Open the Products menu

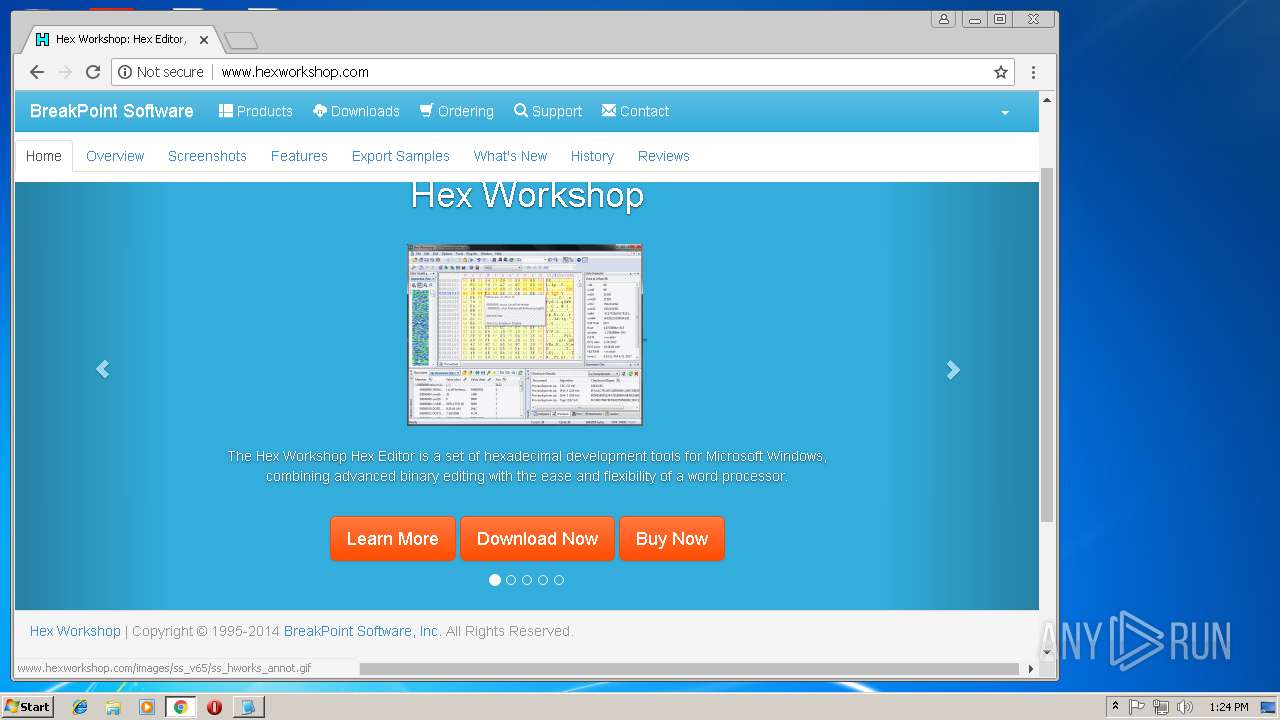coord(256,111)
